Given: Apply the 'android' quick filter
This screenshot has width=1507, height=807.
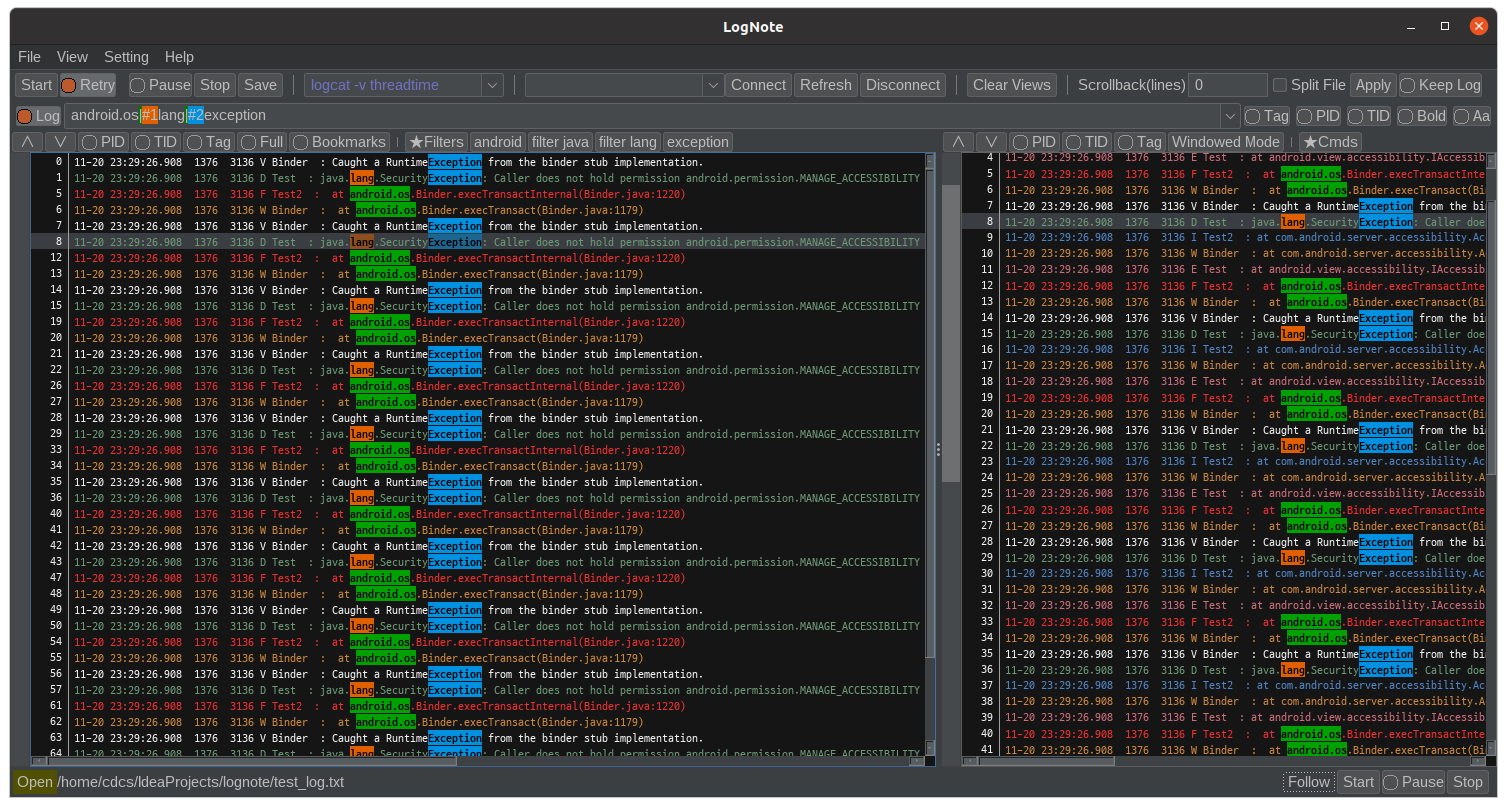Looking at the screenshot, I should [498, 142].
